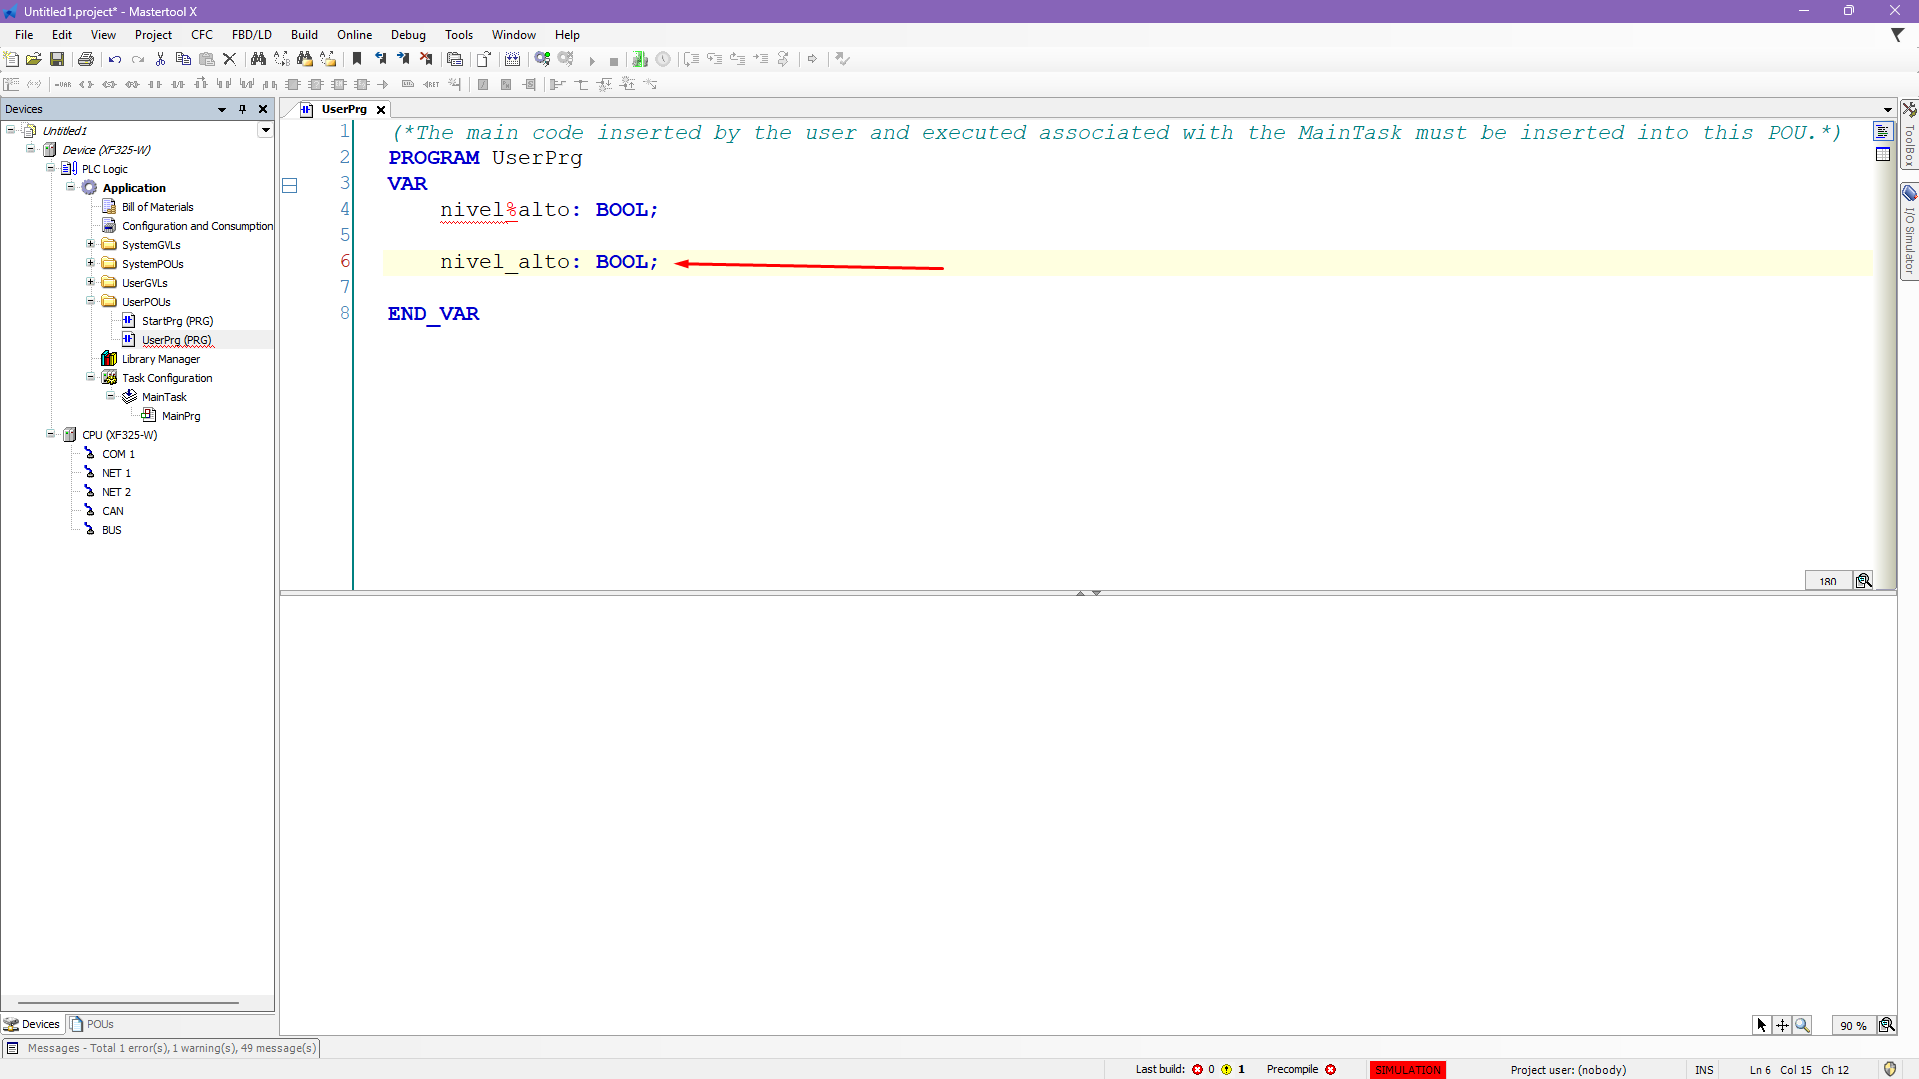
Task: Switch to tabular declaration view icon
Action: click(x=1883, y=155)
